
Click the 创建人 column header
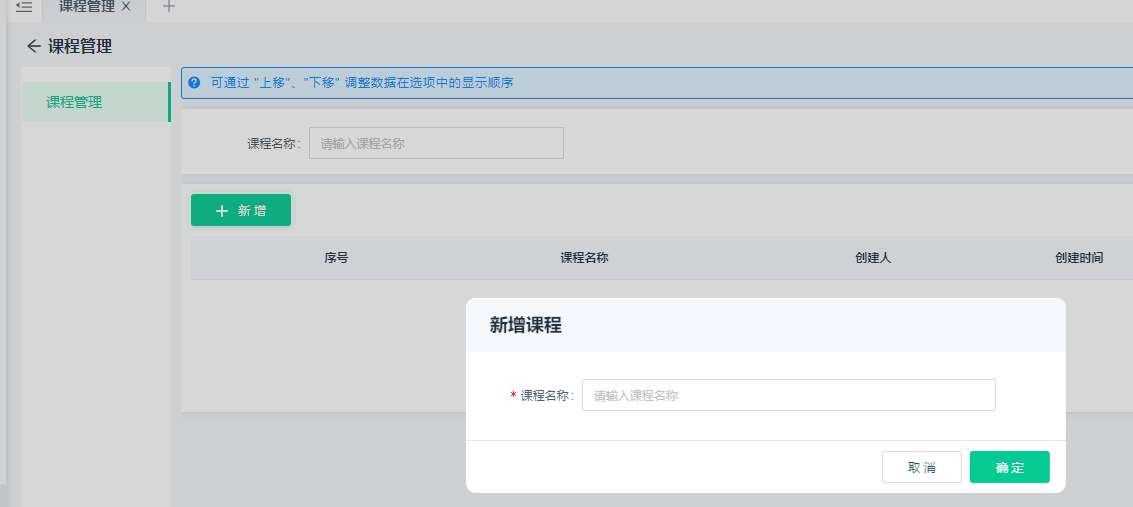(x=872, y=258)
